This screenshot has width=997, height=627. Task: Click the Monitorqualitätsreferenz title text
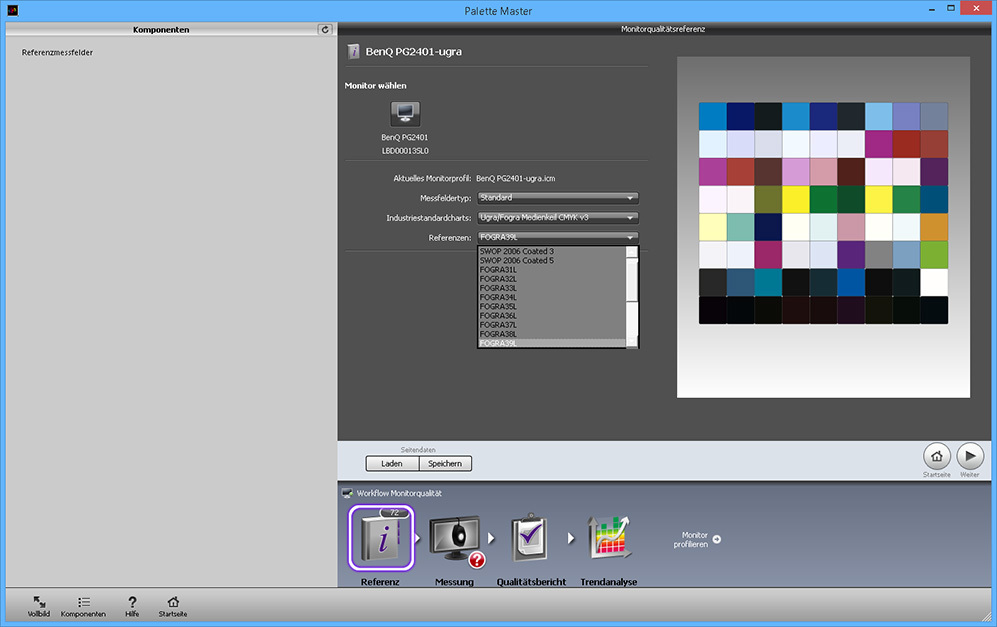point(663,29)
